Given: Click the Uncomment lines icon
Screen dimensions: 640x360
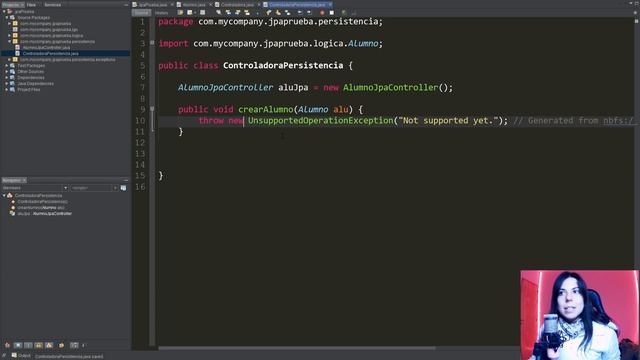Looking at the screenshot, I should 353,13.
